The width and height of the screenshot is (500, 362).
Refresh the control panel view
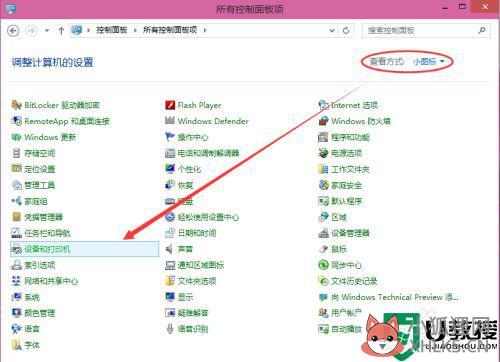pos(346,31)
